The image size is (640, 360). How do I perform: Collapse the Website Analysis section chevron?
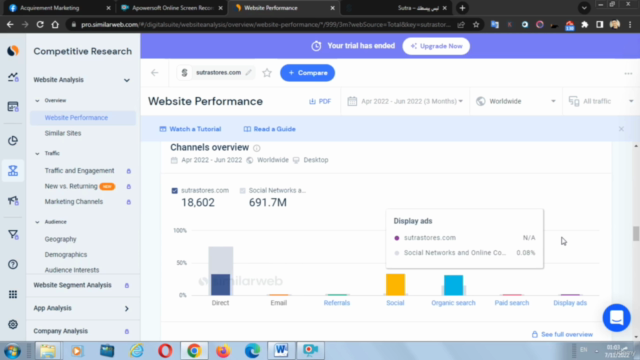pos(127,80)
